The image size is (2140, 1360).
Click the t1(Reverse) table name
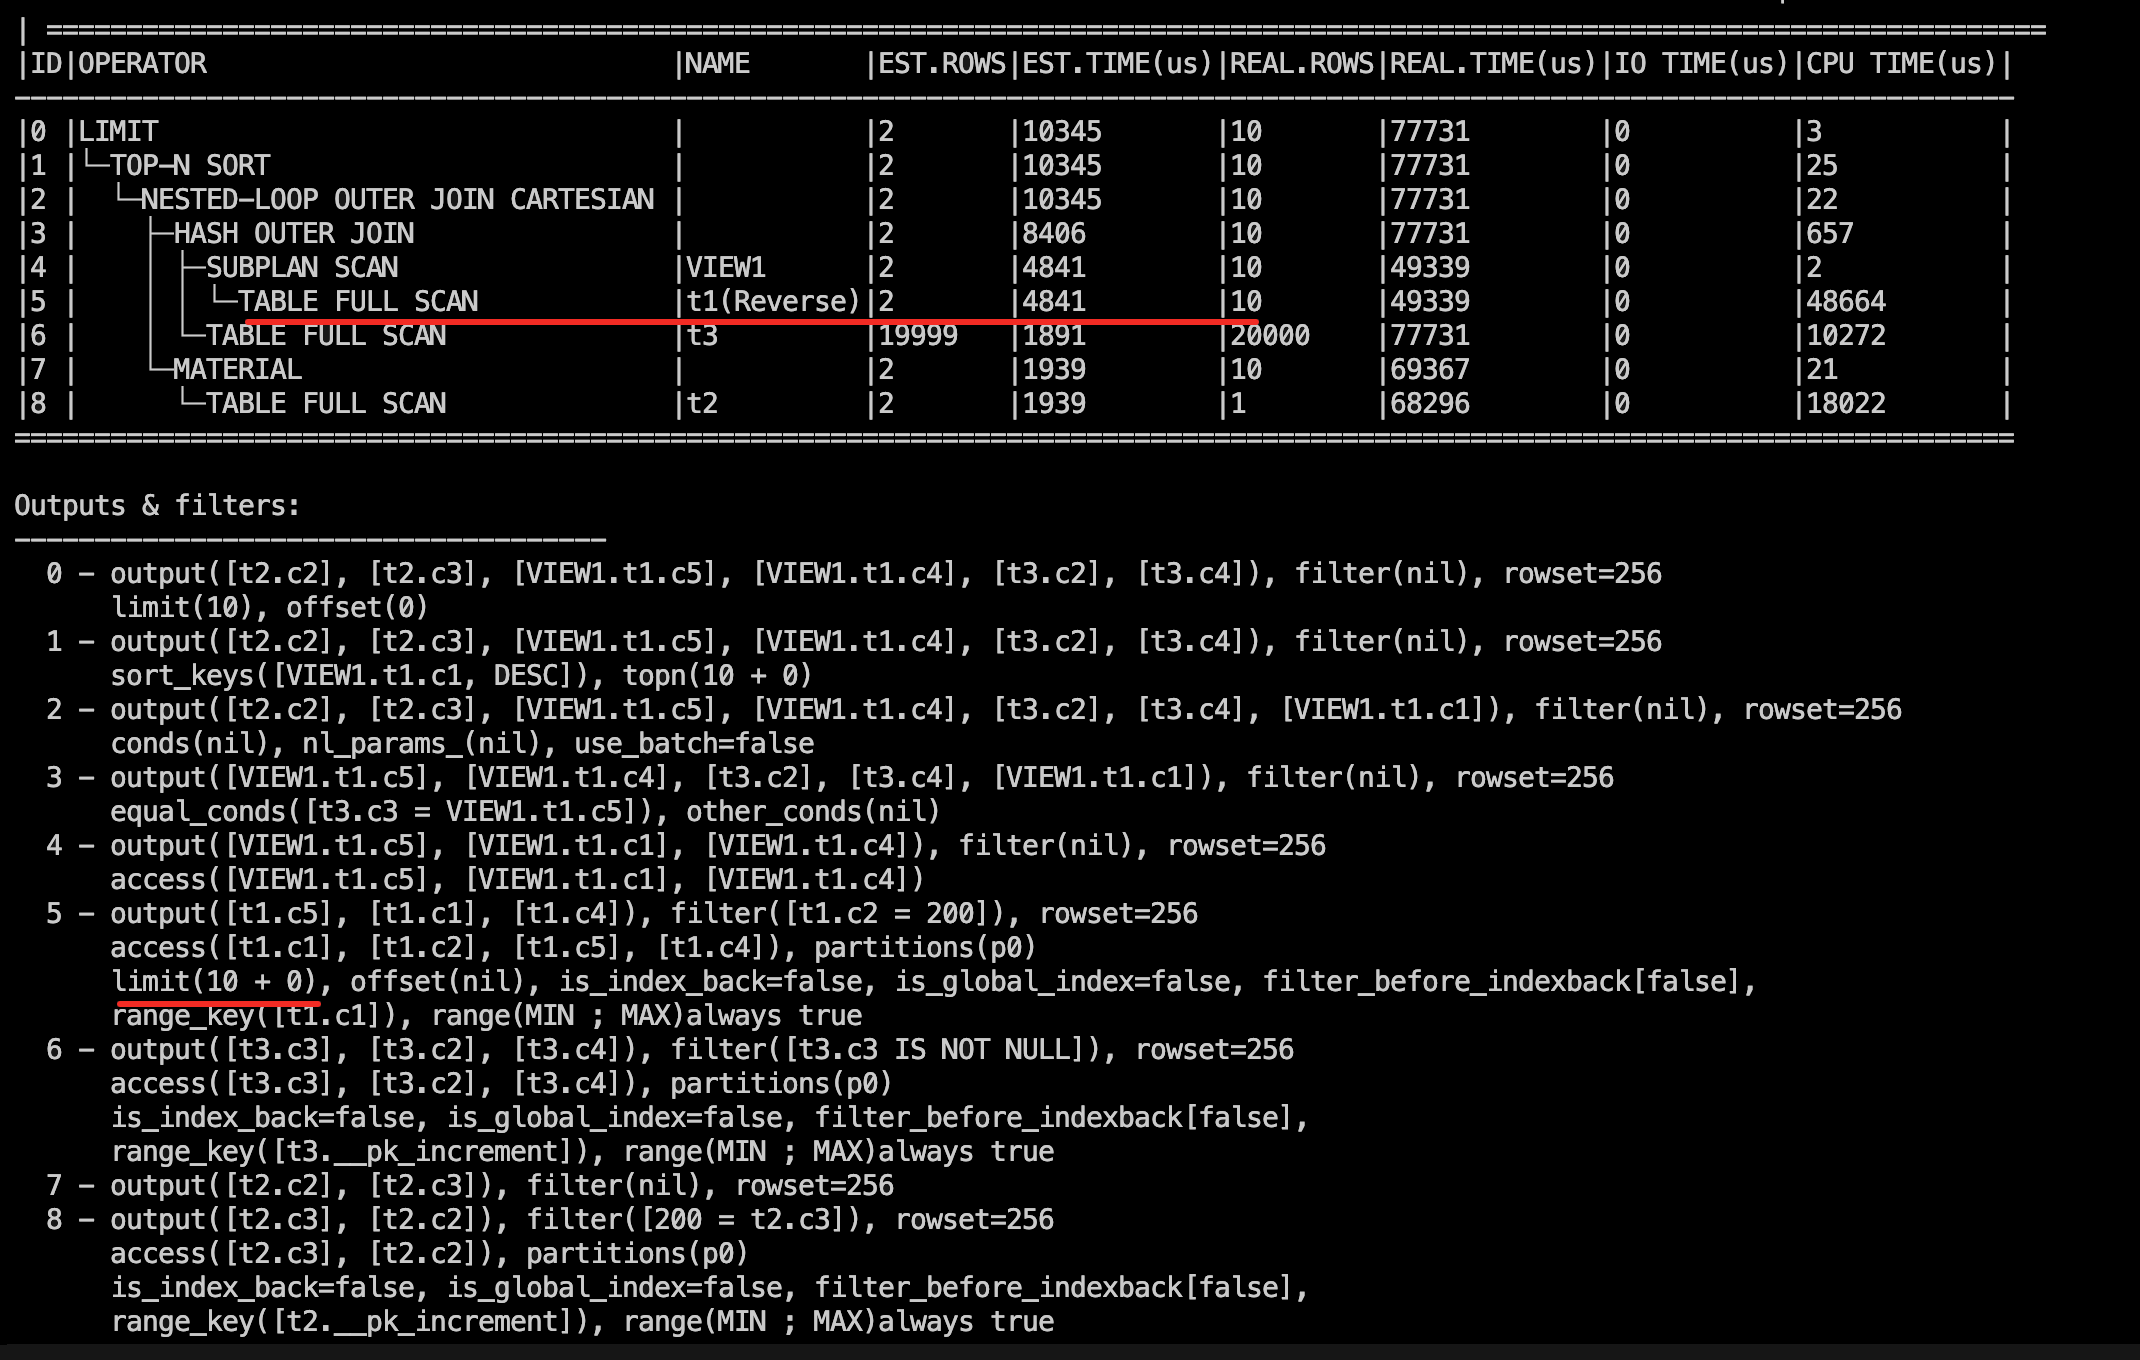(x=773, y=302)
